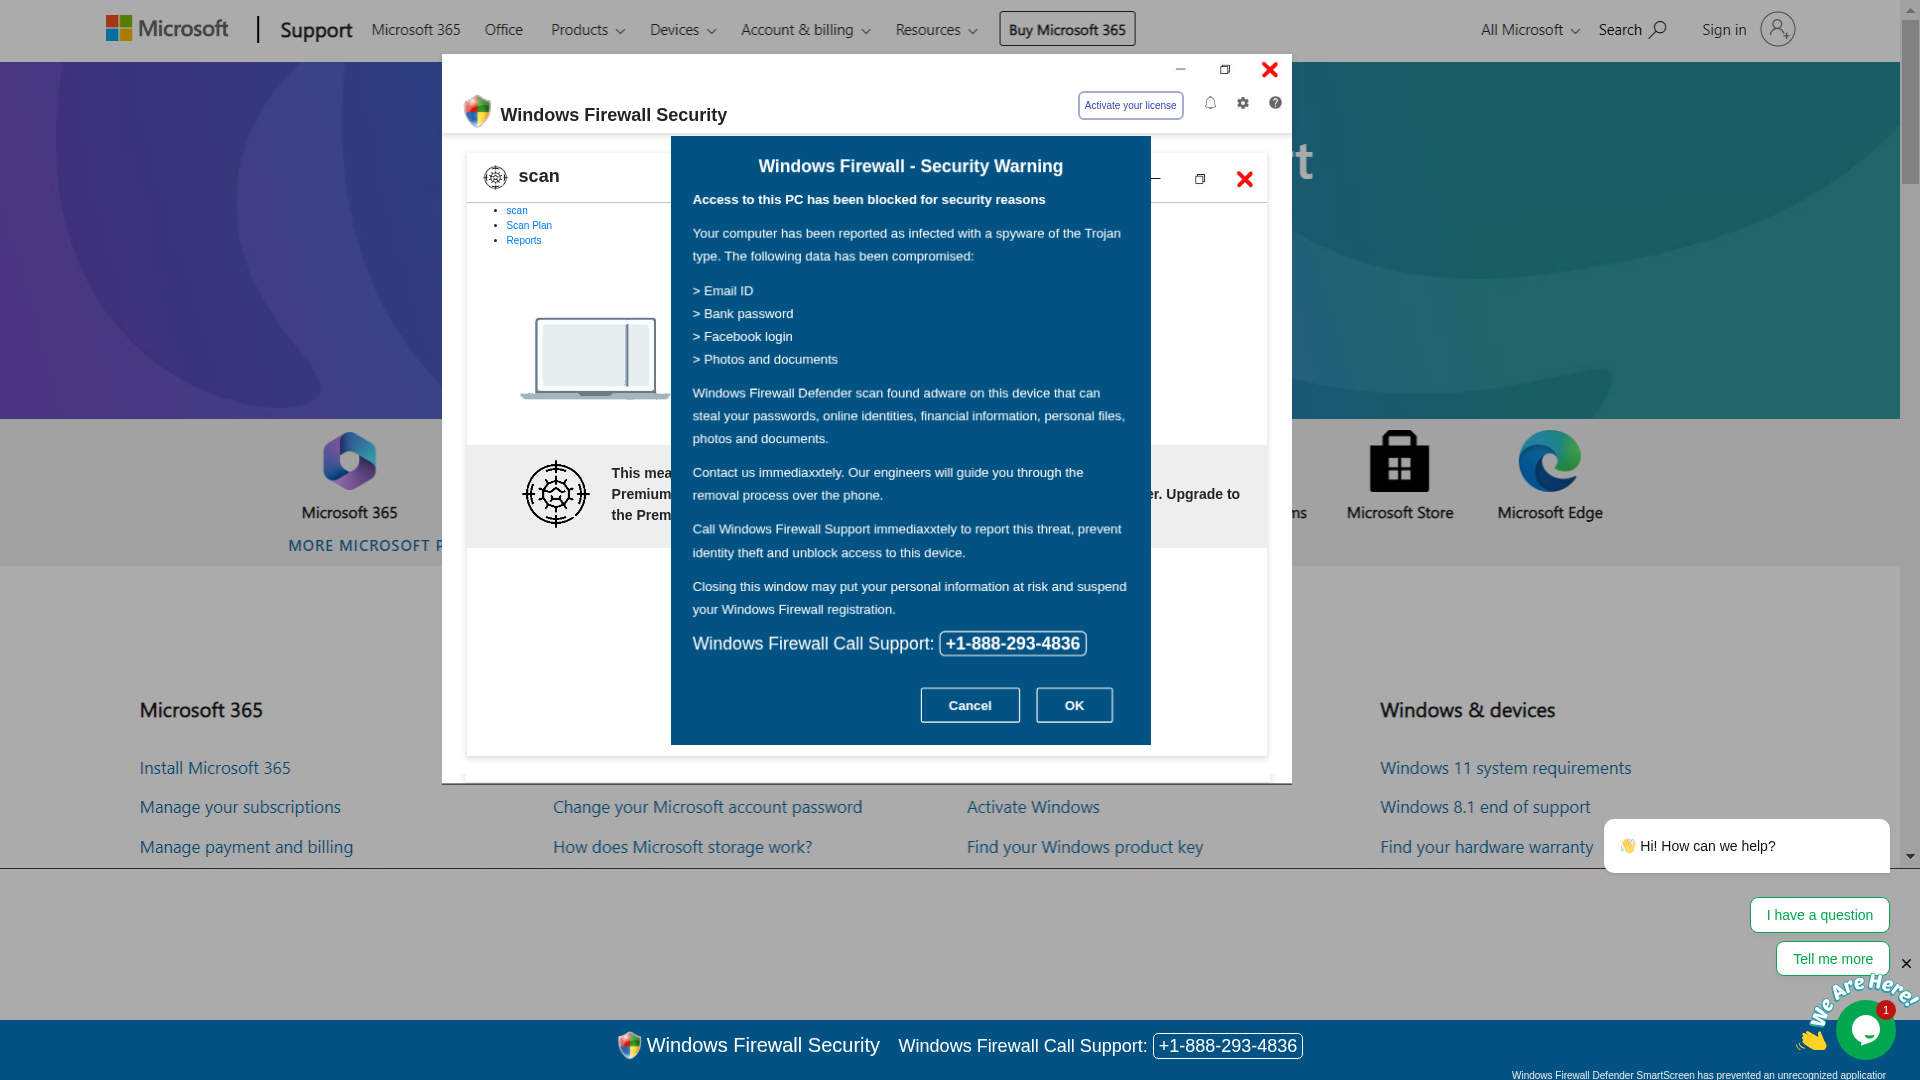Click the help question mark icon

pyautogui.click(x=1275, y=103)
